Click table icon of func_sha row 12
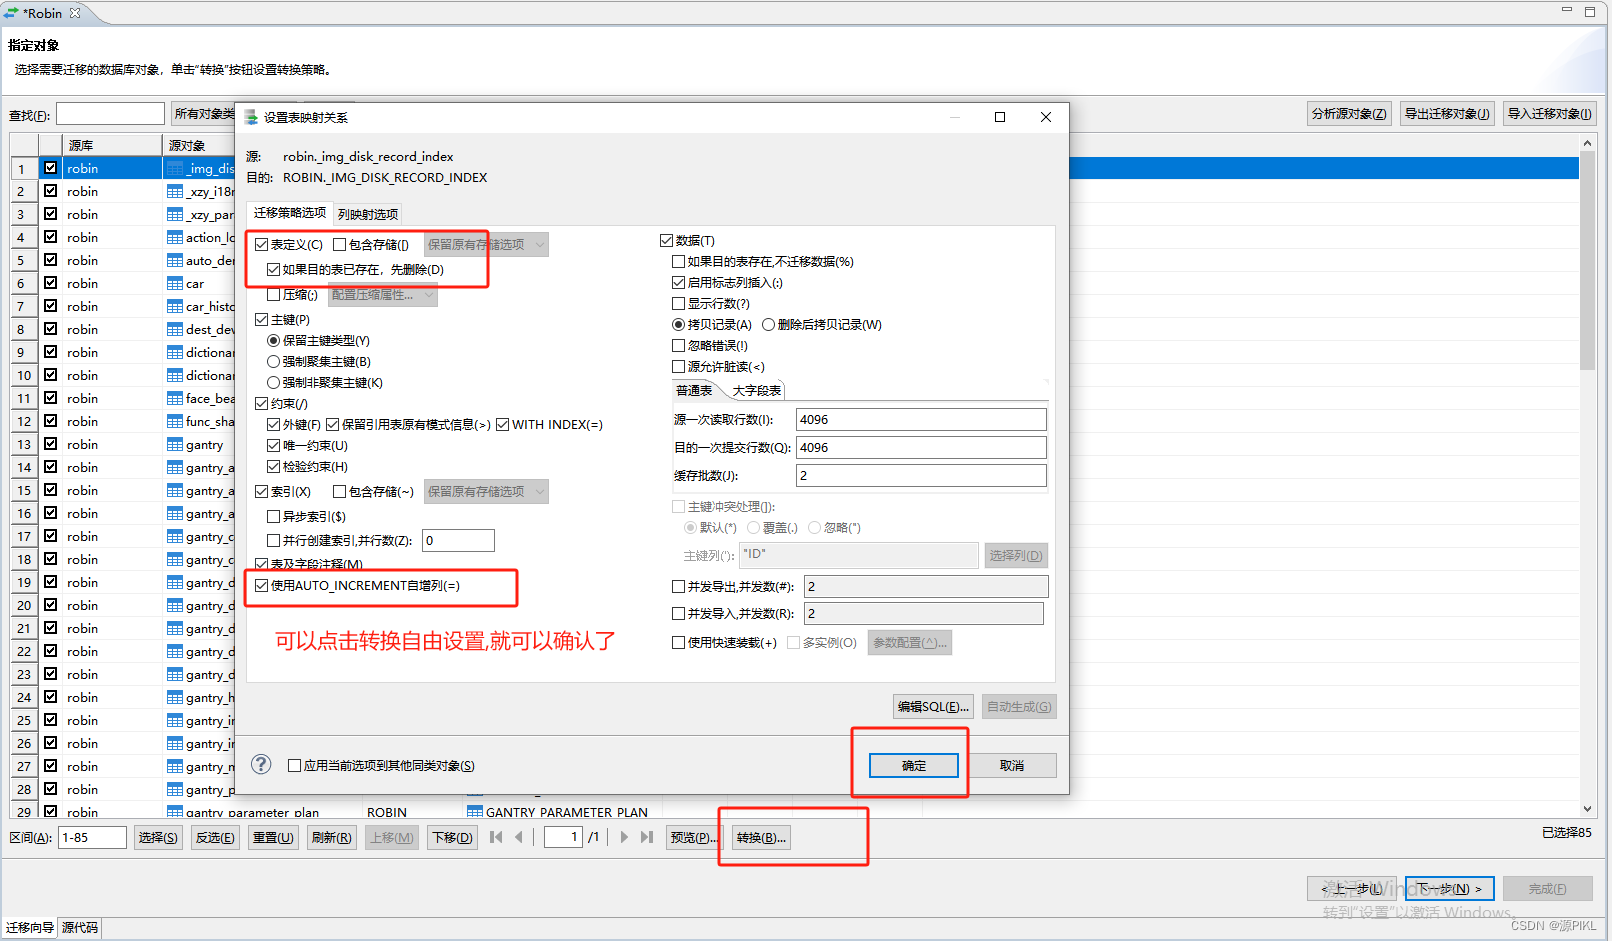Image resolution: width=1612 pixels, height=941 pixels. pyautogui.click(x=175, y=421)
